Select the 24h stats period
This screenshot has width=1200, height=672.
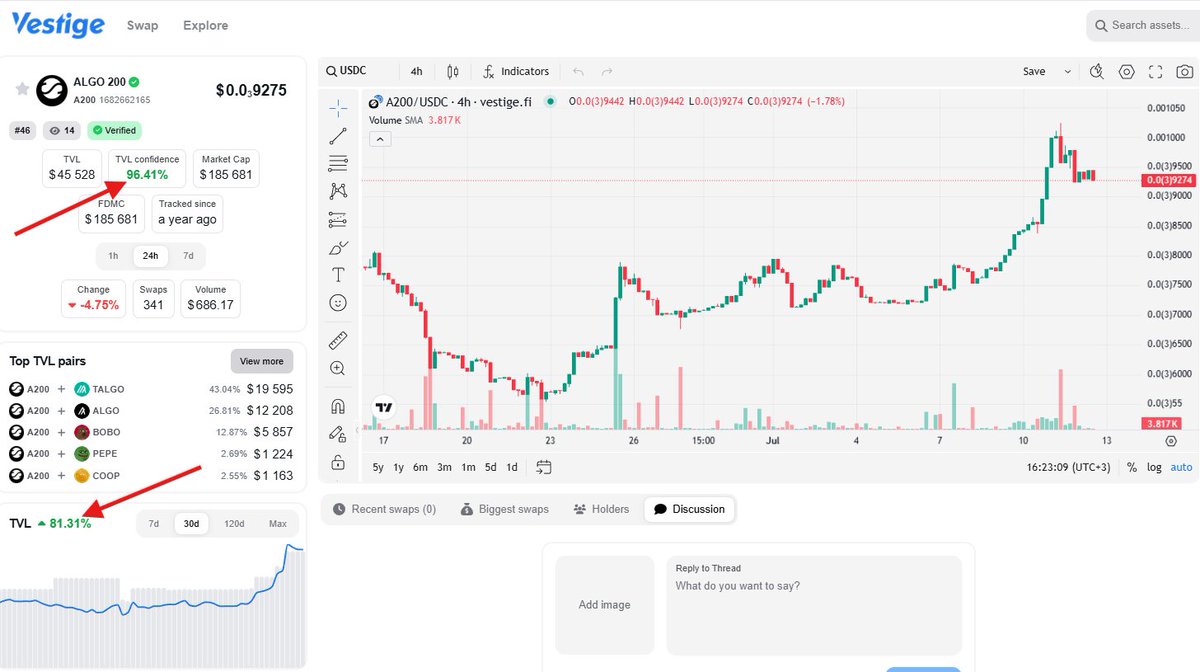pos(150,255)
